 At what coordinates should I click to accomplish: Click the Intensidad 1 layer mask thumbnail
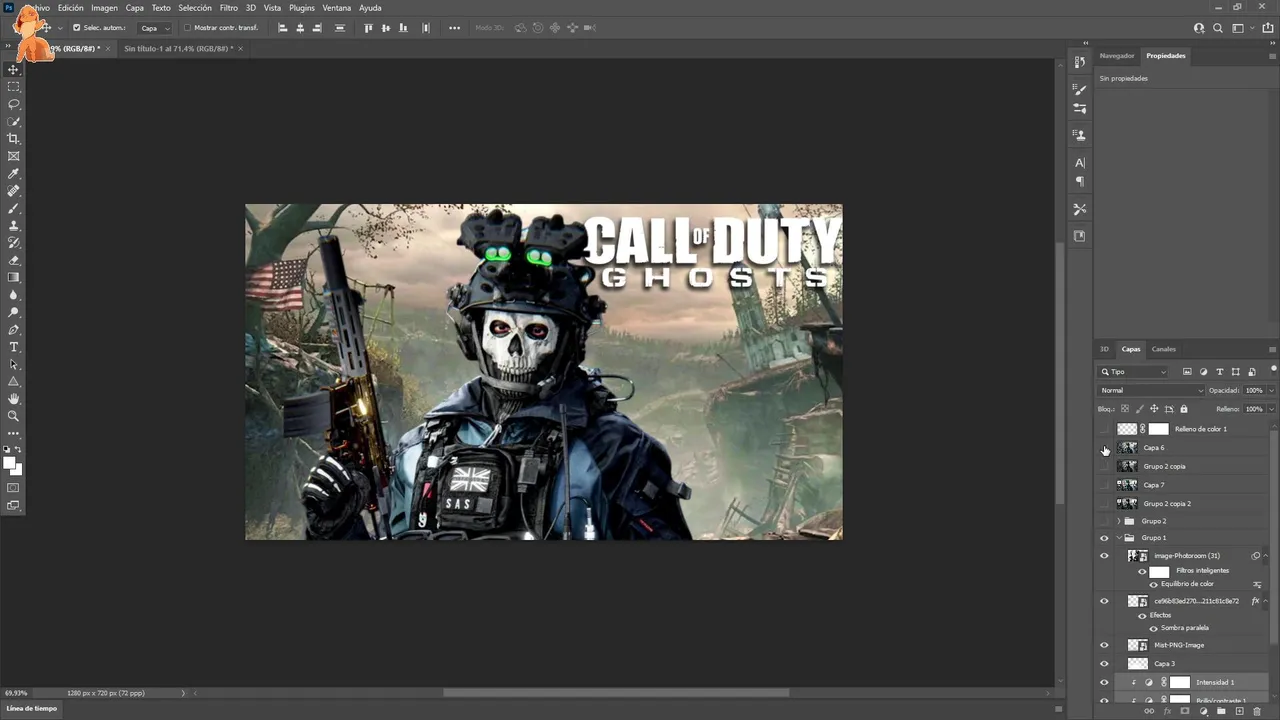(1180, 682)
